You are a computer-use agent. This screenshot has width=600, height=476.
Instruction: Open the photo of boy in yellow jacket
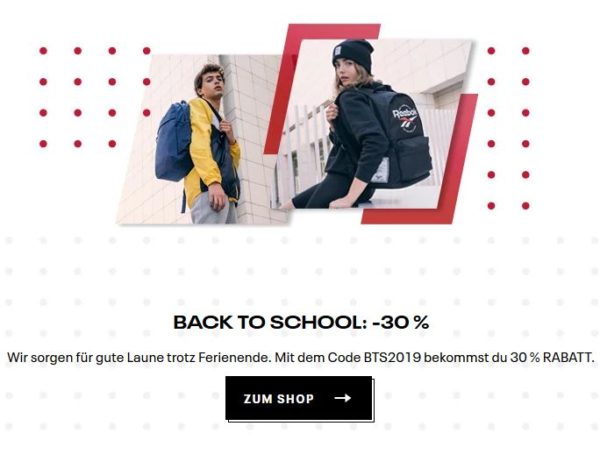205,139
